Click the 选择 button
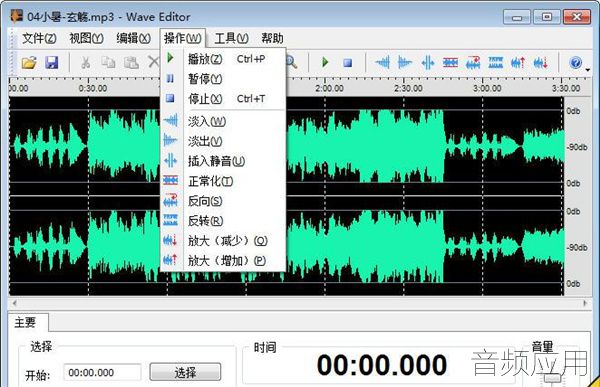This screenshot has height=387, width=600. point(185,372)
